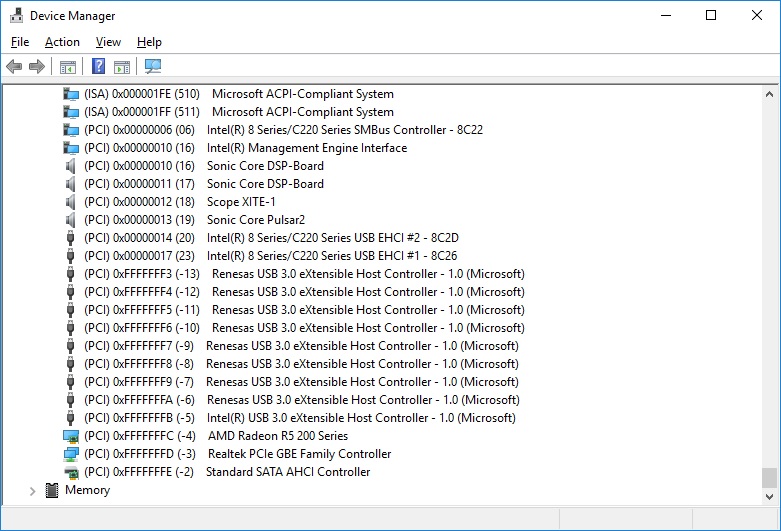Toggle the console tree pane button

click(x=68, y=67)
